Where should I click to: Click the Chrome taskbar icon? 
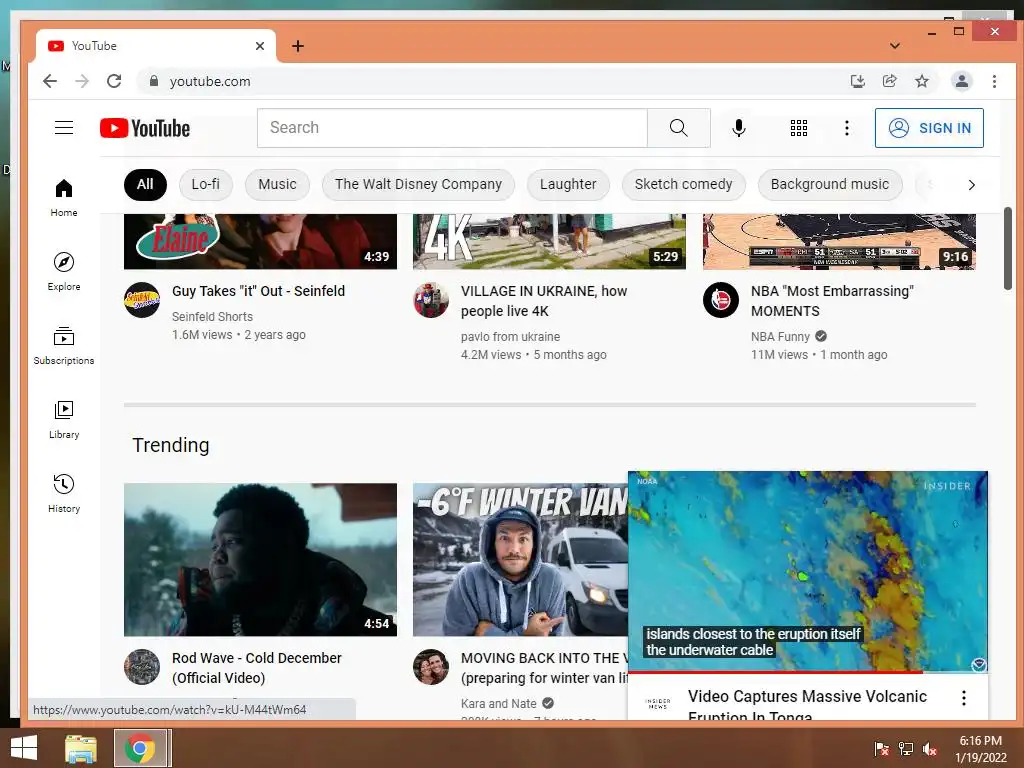[x=140, y=748]
